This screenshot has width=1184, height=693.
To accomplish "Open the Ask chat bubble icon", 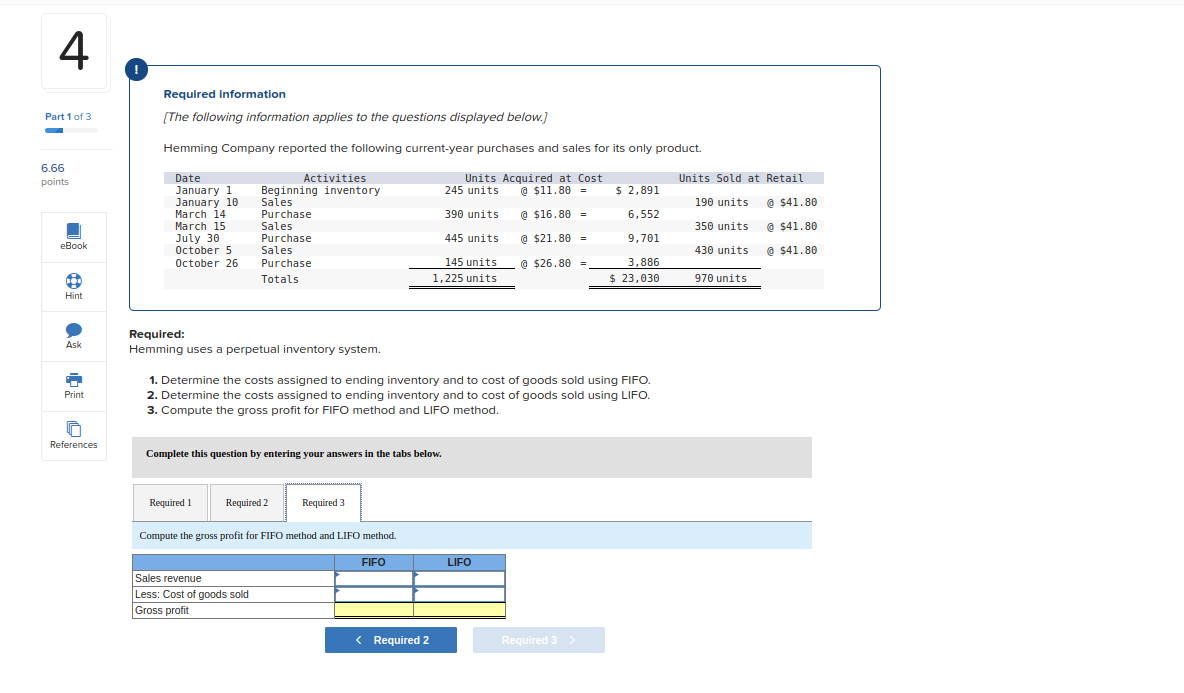I will point(73,330).
